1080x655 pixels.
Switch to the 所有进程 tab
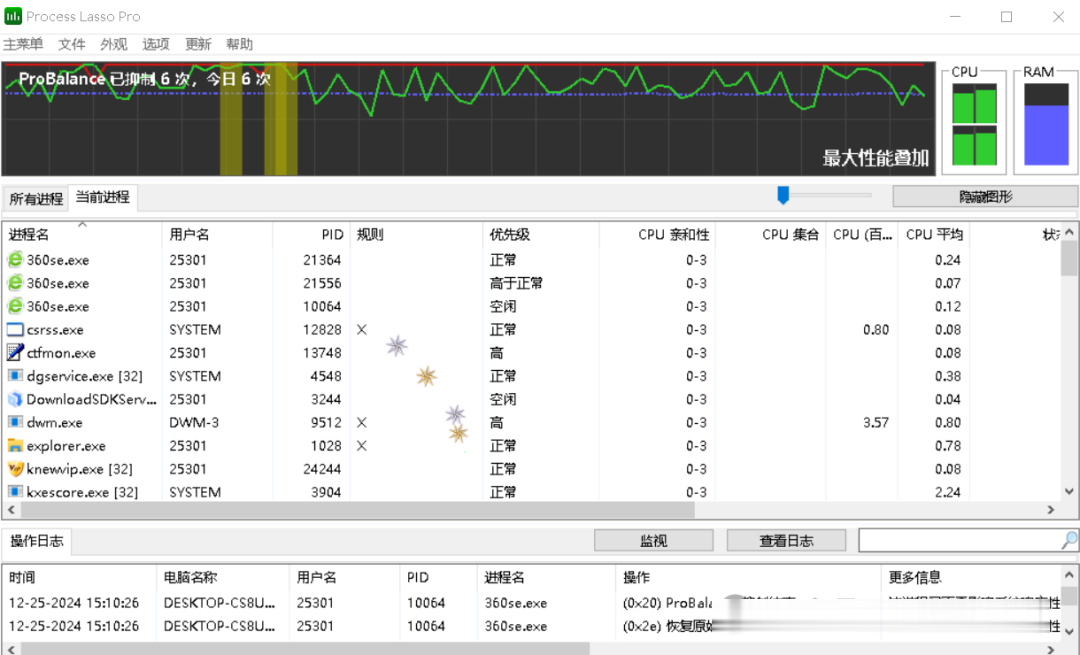(x=36, y=199)
